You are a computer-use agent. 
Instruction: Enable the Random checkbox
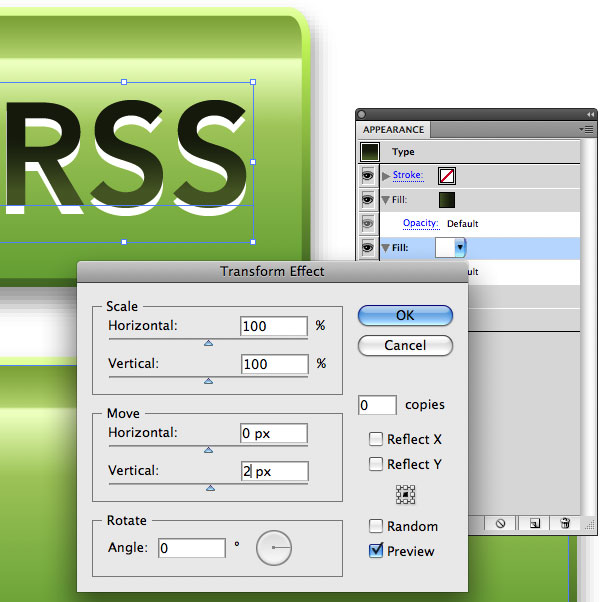pos(375,526)
